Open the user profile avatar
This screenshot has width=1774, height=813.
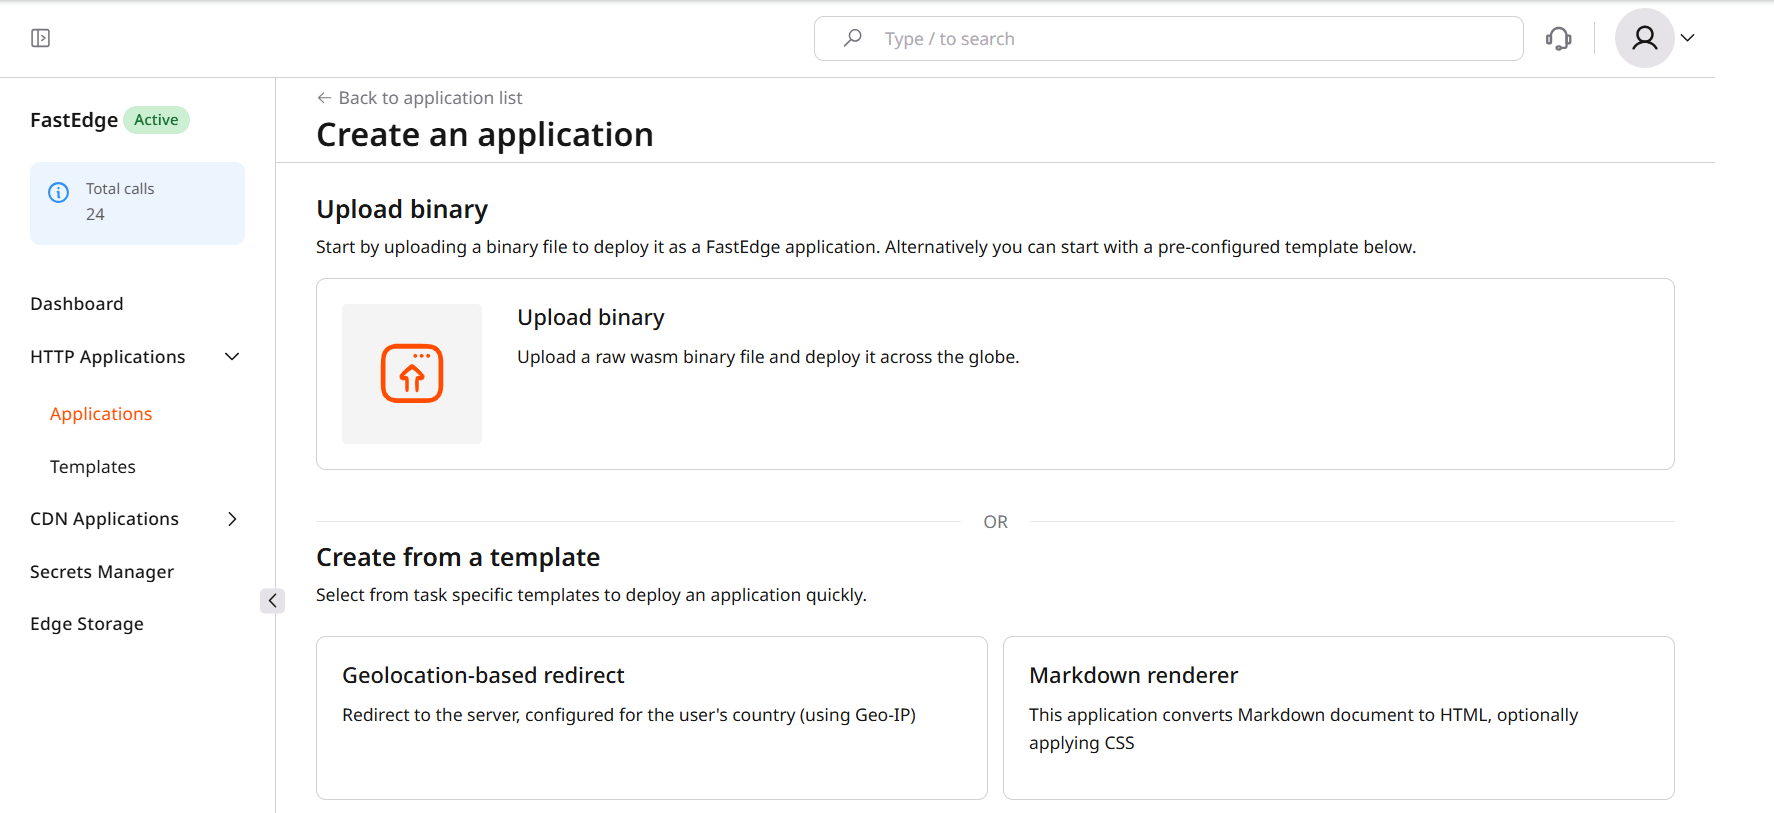1644,38
